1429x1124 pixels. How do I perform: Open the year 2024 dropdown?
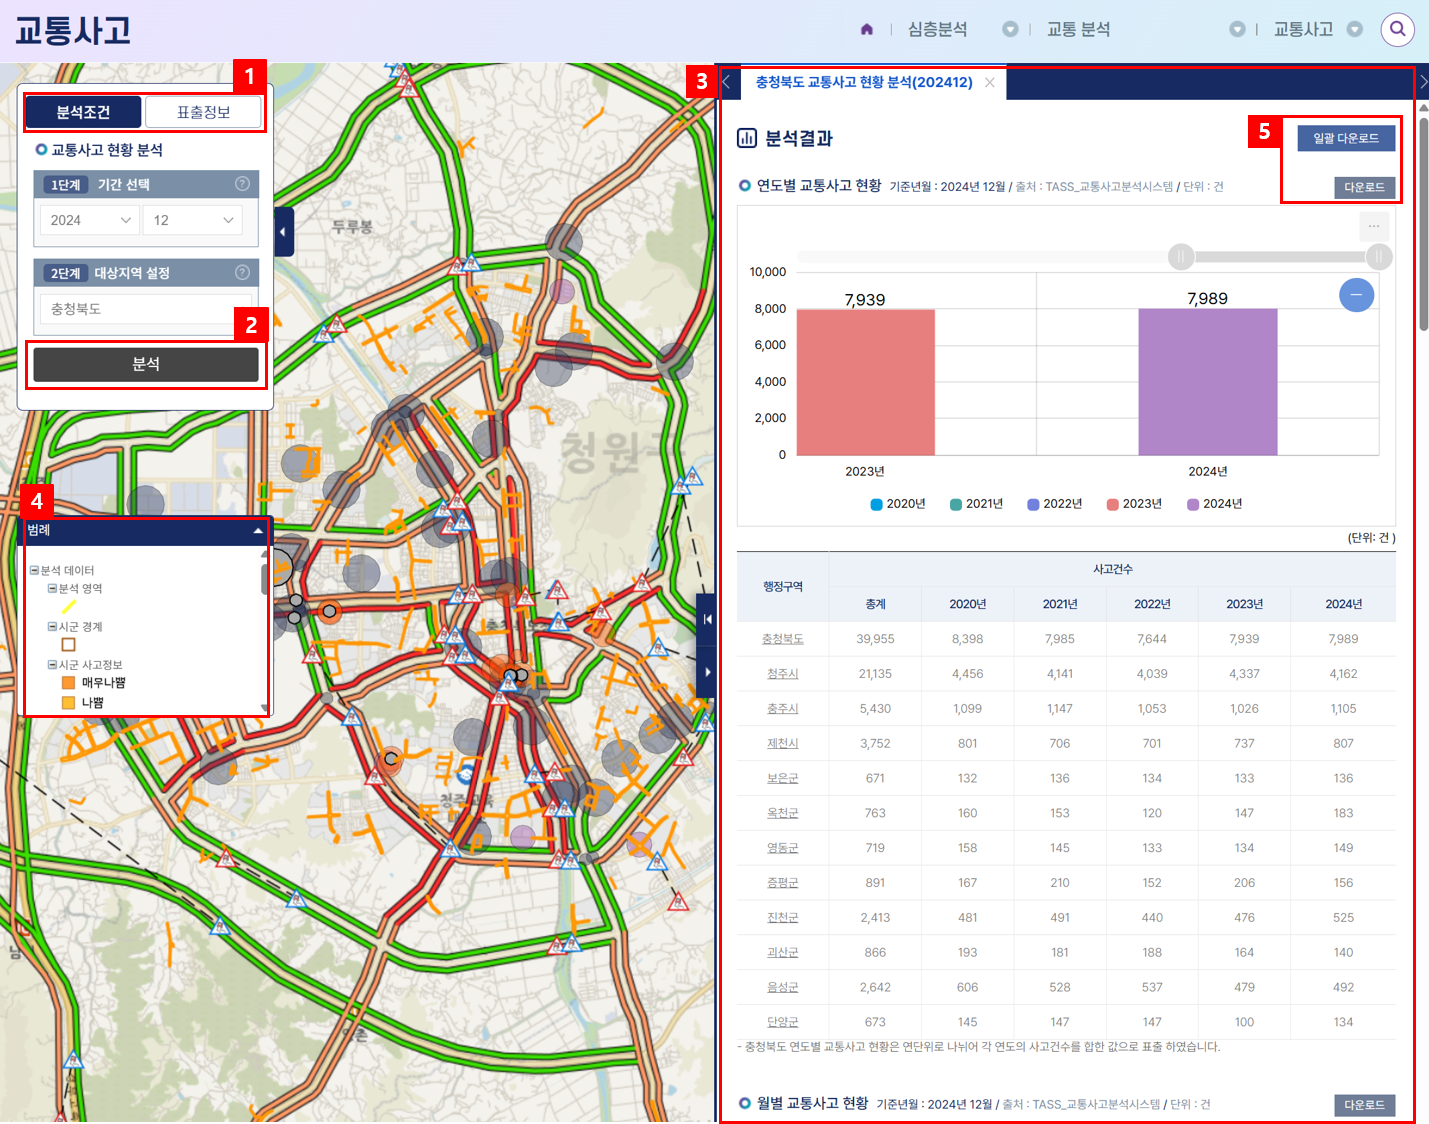pos(90,220)
